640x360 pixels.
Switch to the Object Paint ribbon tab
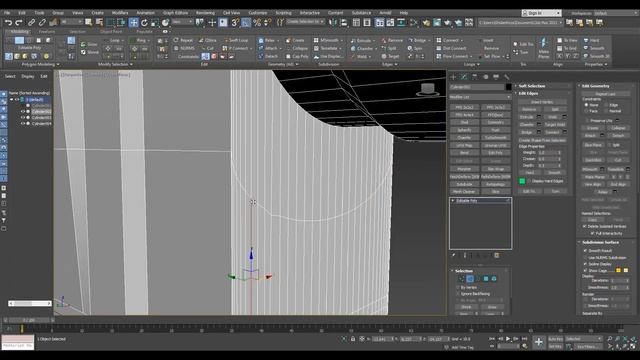111,31
